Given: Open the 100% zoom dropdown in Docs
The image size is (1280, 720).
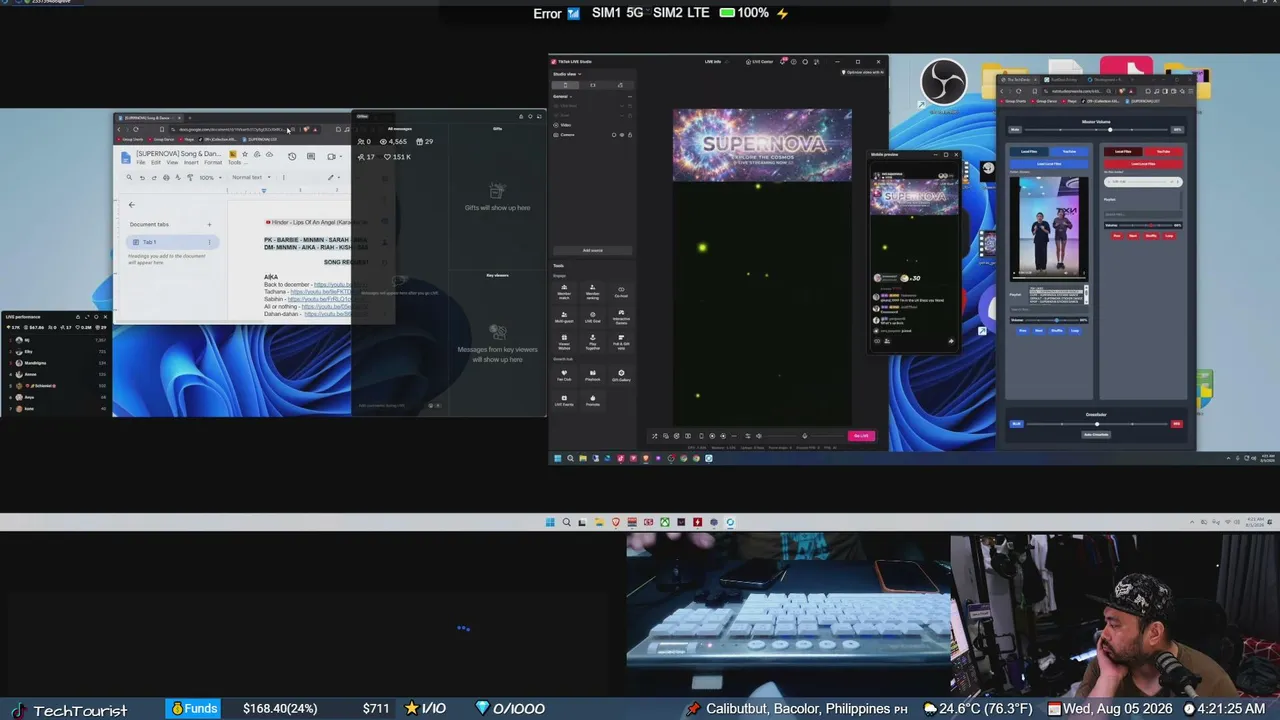Looking at the screenshot, I should (x=209, y=177).
